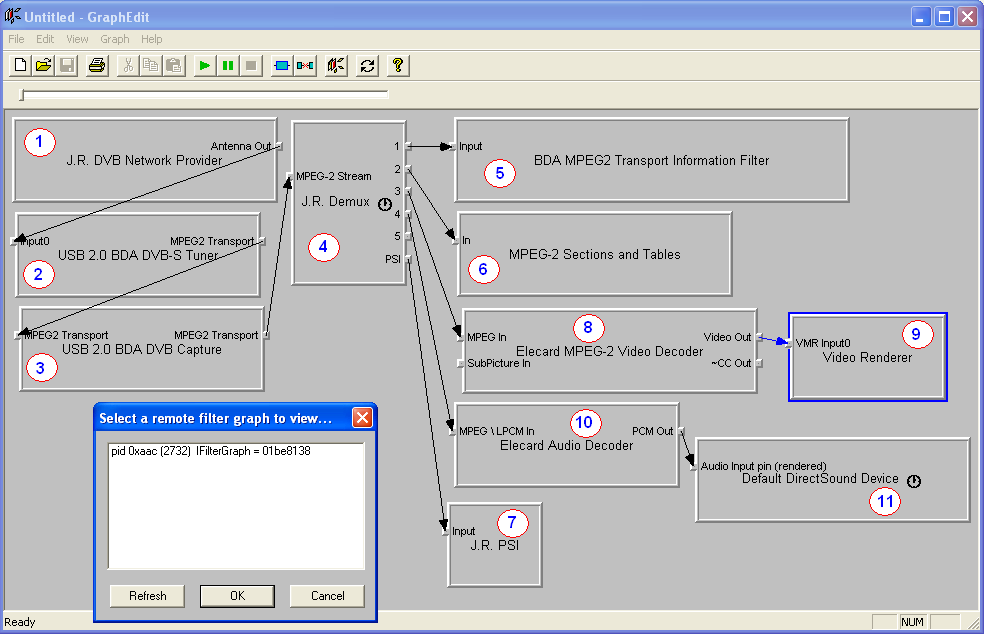Viewport: 984px width, 634px height.
Task: Click the Input pin on J.R. PSI
Action: 446,532
